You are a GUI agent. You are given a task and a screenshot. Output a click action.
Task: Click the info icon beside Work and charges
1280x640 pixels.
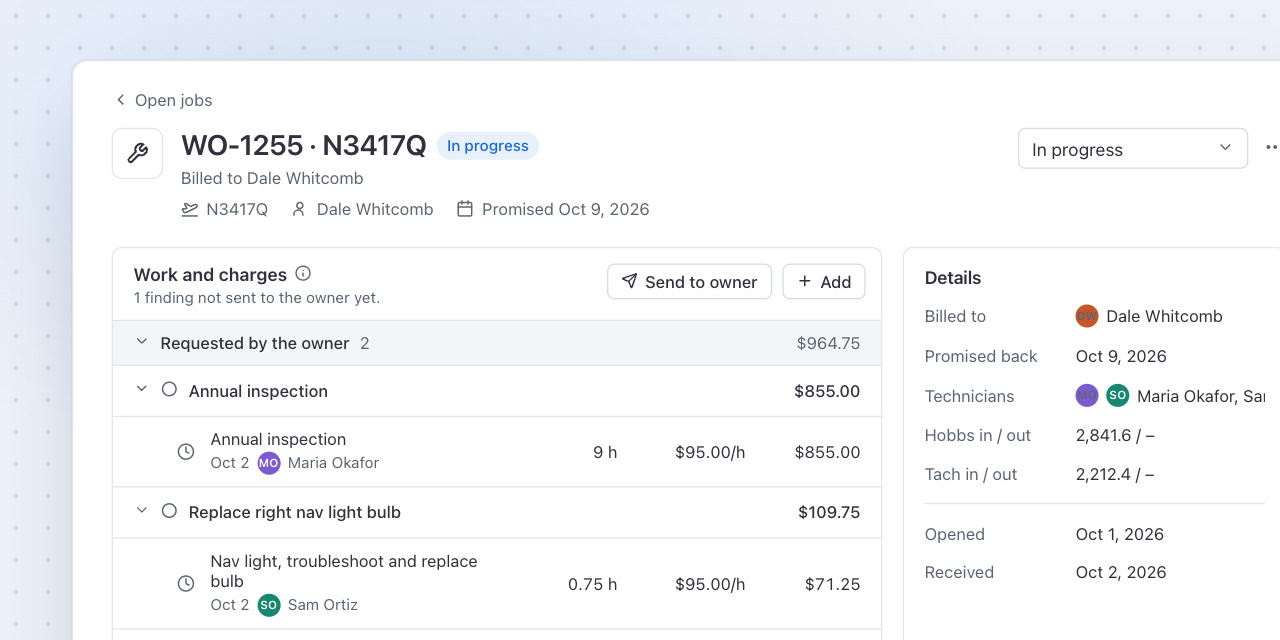[303, 273]
